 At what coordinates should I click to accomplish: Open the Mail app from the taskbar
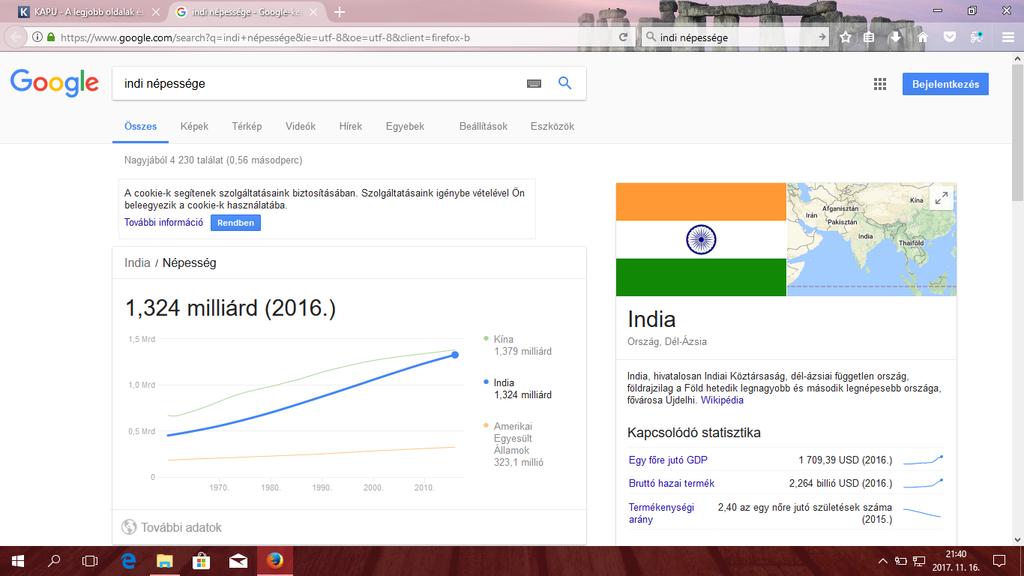point(238,561)
